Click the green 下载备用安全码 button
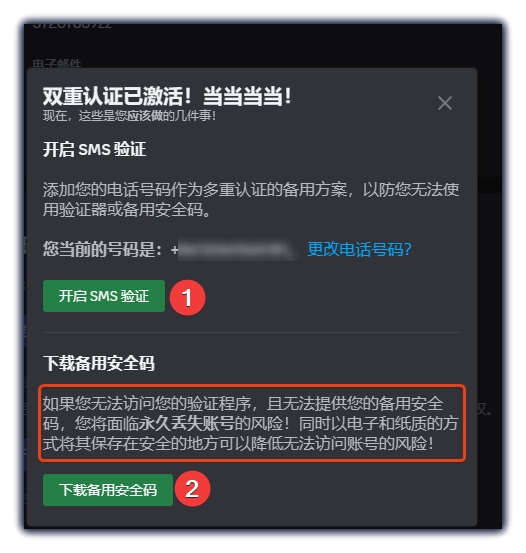The width and height of the screenshot is (526, 553). 108,490
